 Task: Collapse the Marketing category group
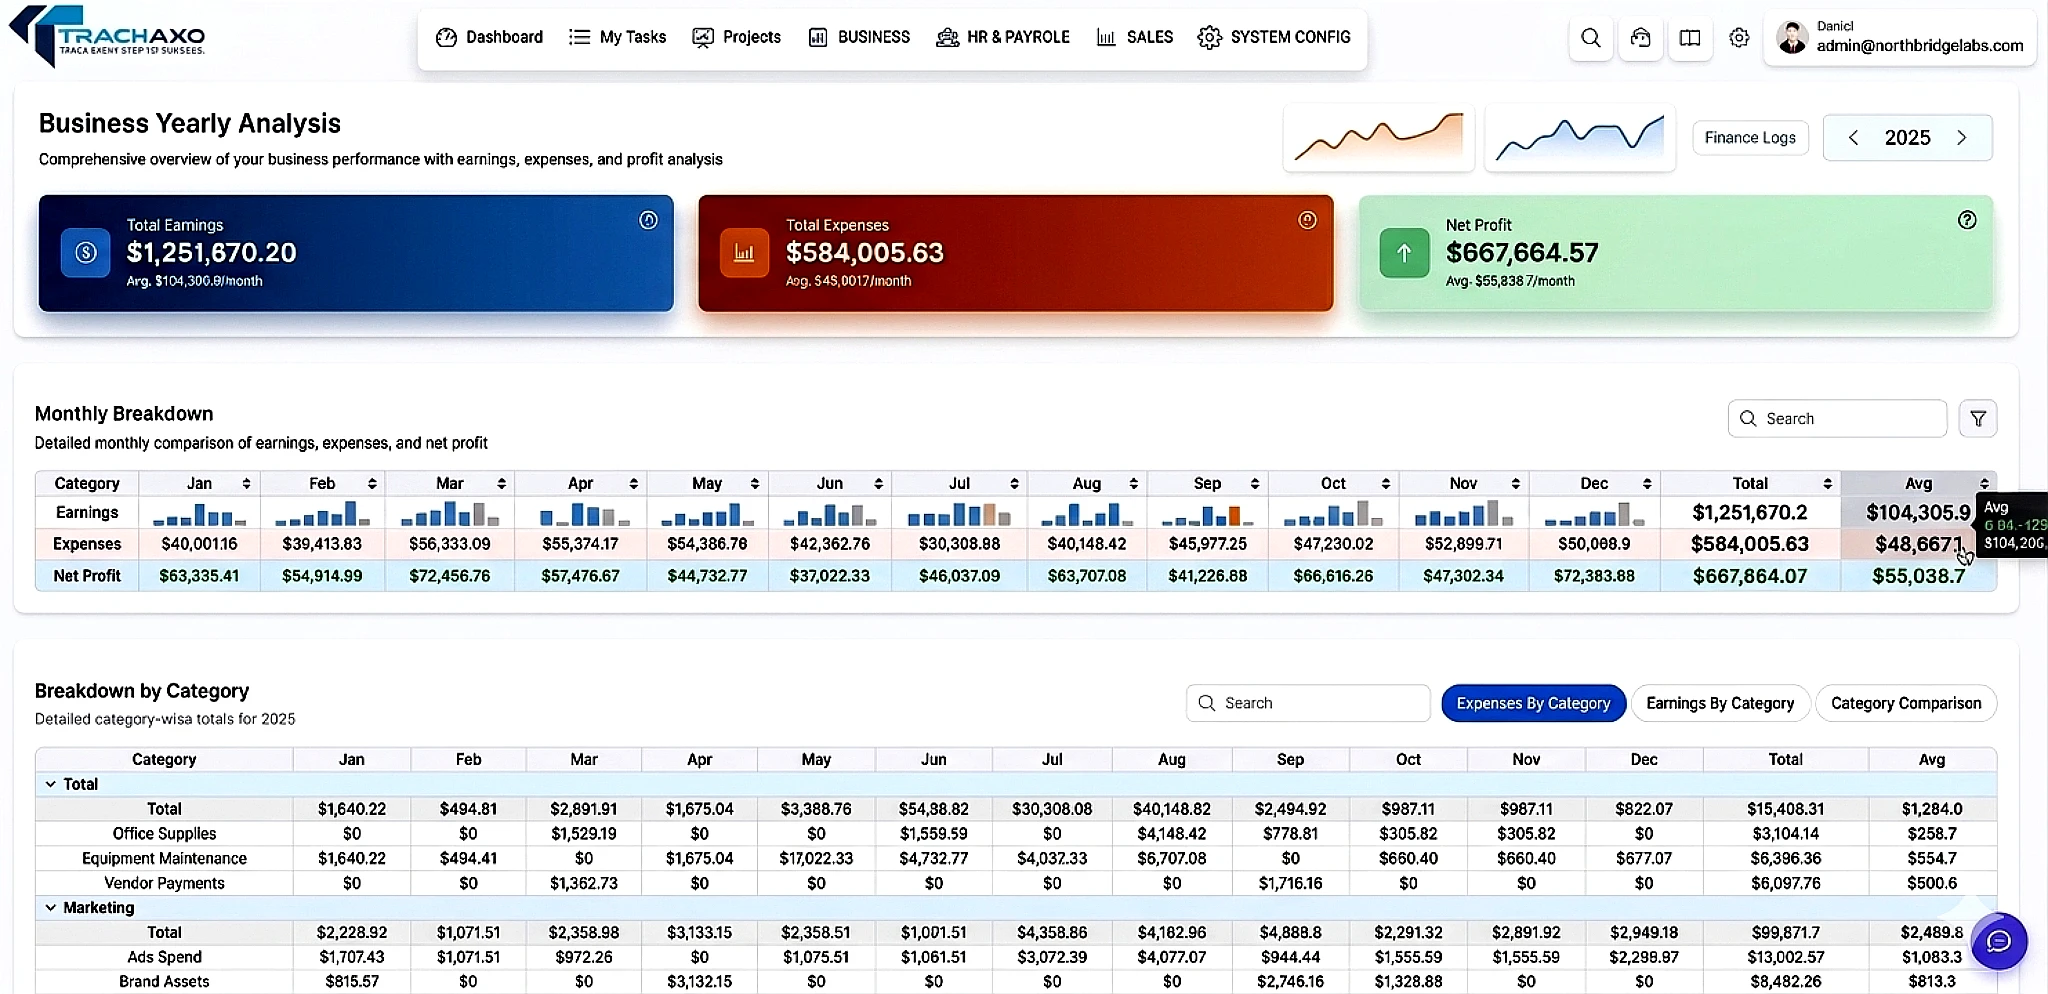(50, 907)
